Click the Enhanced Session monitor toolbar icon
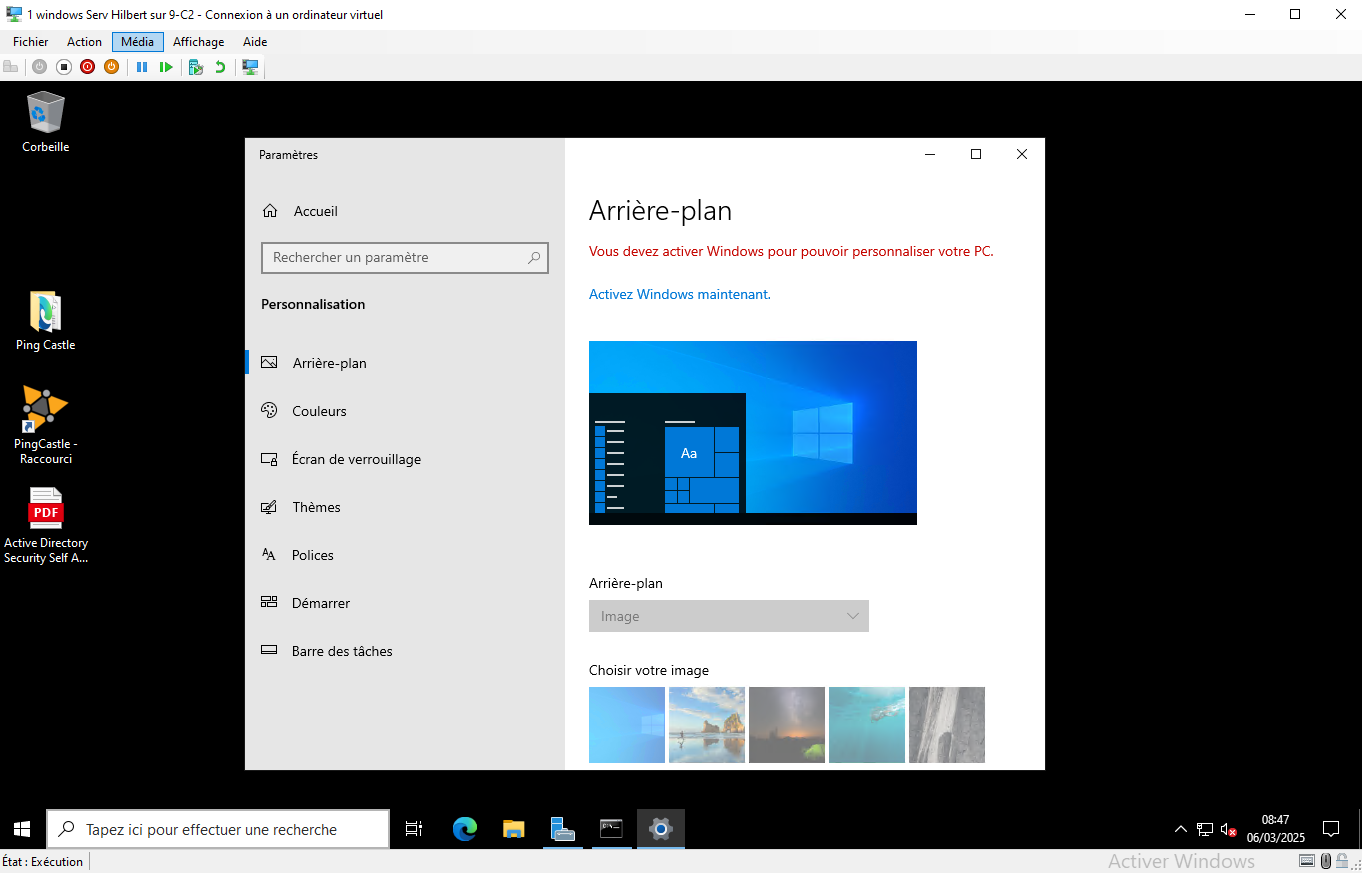Screen dimensions: 1362x873 coord(250,67)
